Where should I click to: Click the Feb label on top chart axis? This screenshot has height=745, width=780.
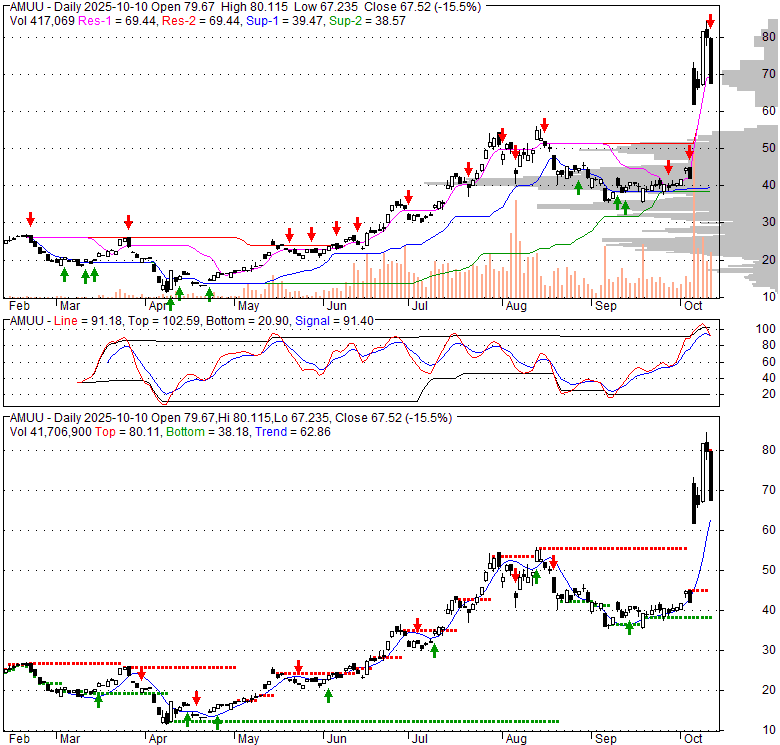point(19,305)
